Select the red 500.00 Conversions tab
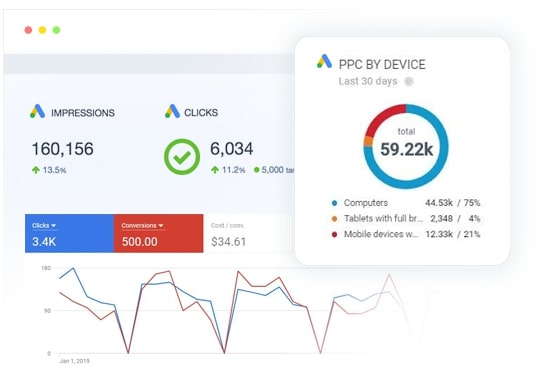 (x=158, y=233)
